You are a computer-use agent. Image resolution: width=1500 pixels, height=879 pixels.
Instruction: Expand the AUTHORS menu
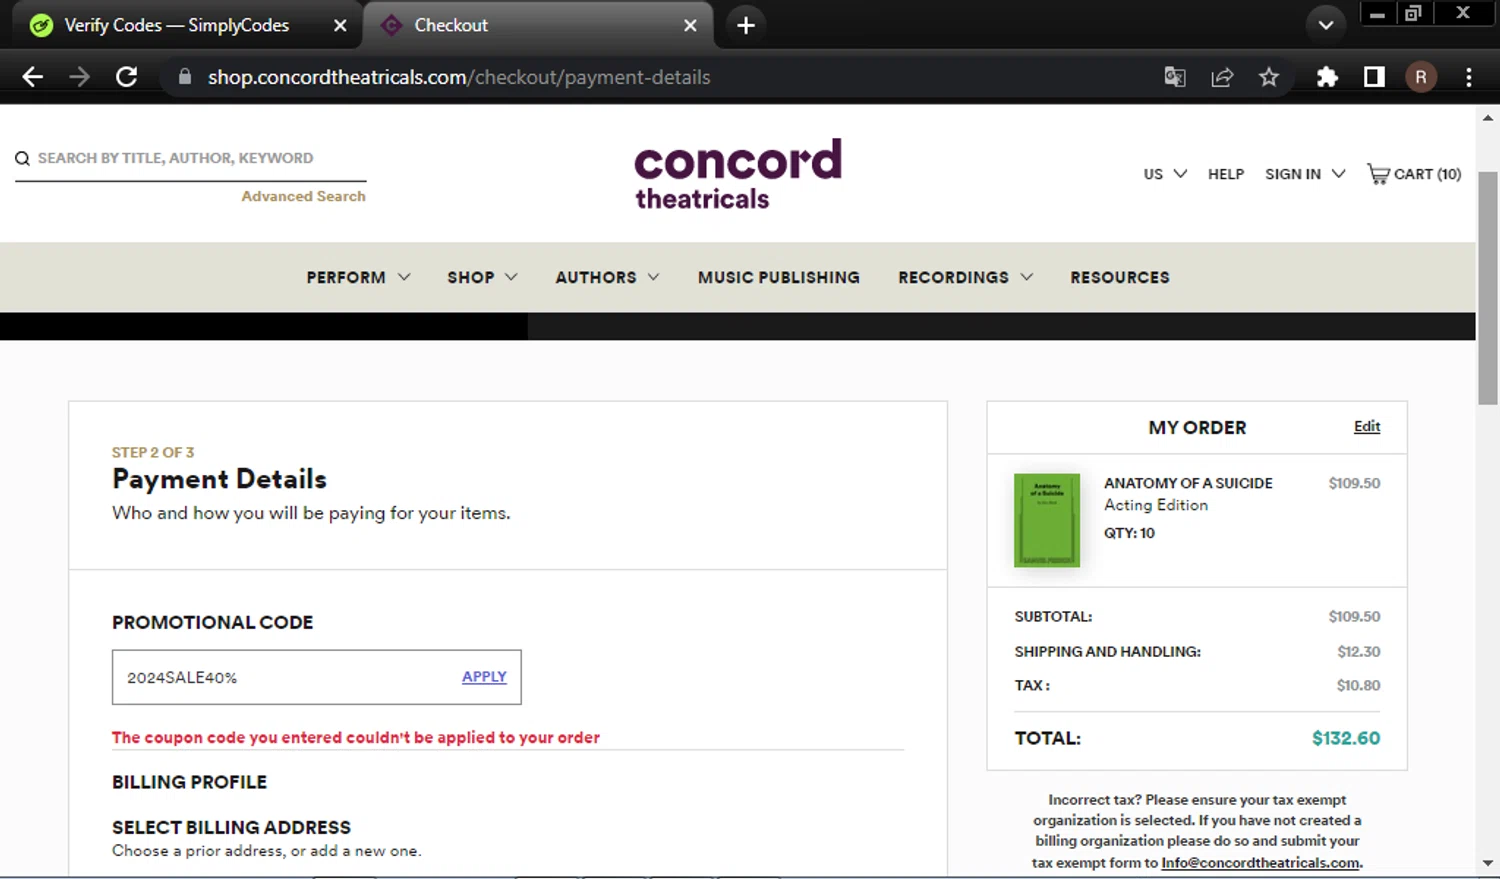607,277
